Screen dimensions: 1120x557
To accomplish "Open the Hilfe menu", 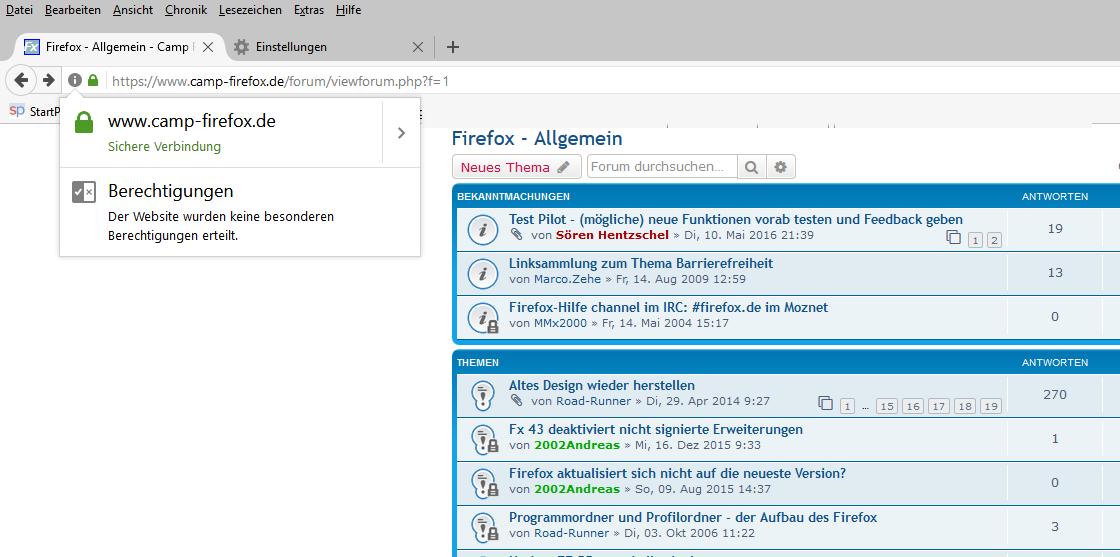I will (349, 10).
